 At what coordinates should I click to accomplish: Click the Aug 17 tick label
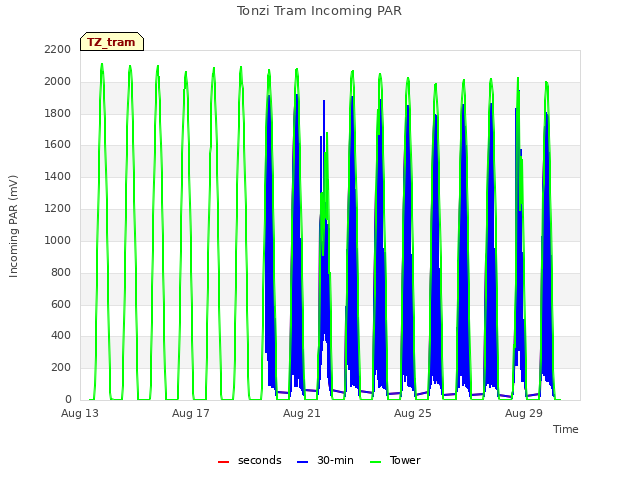191,413
